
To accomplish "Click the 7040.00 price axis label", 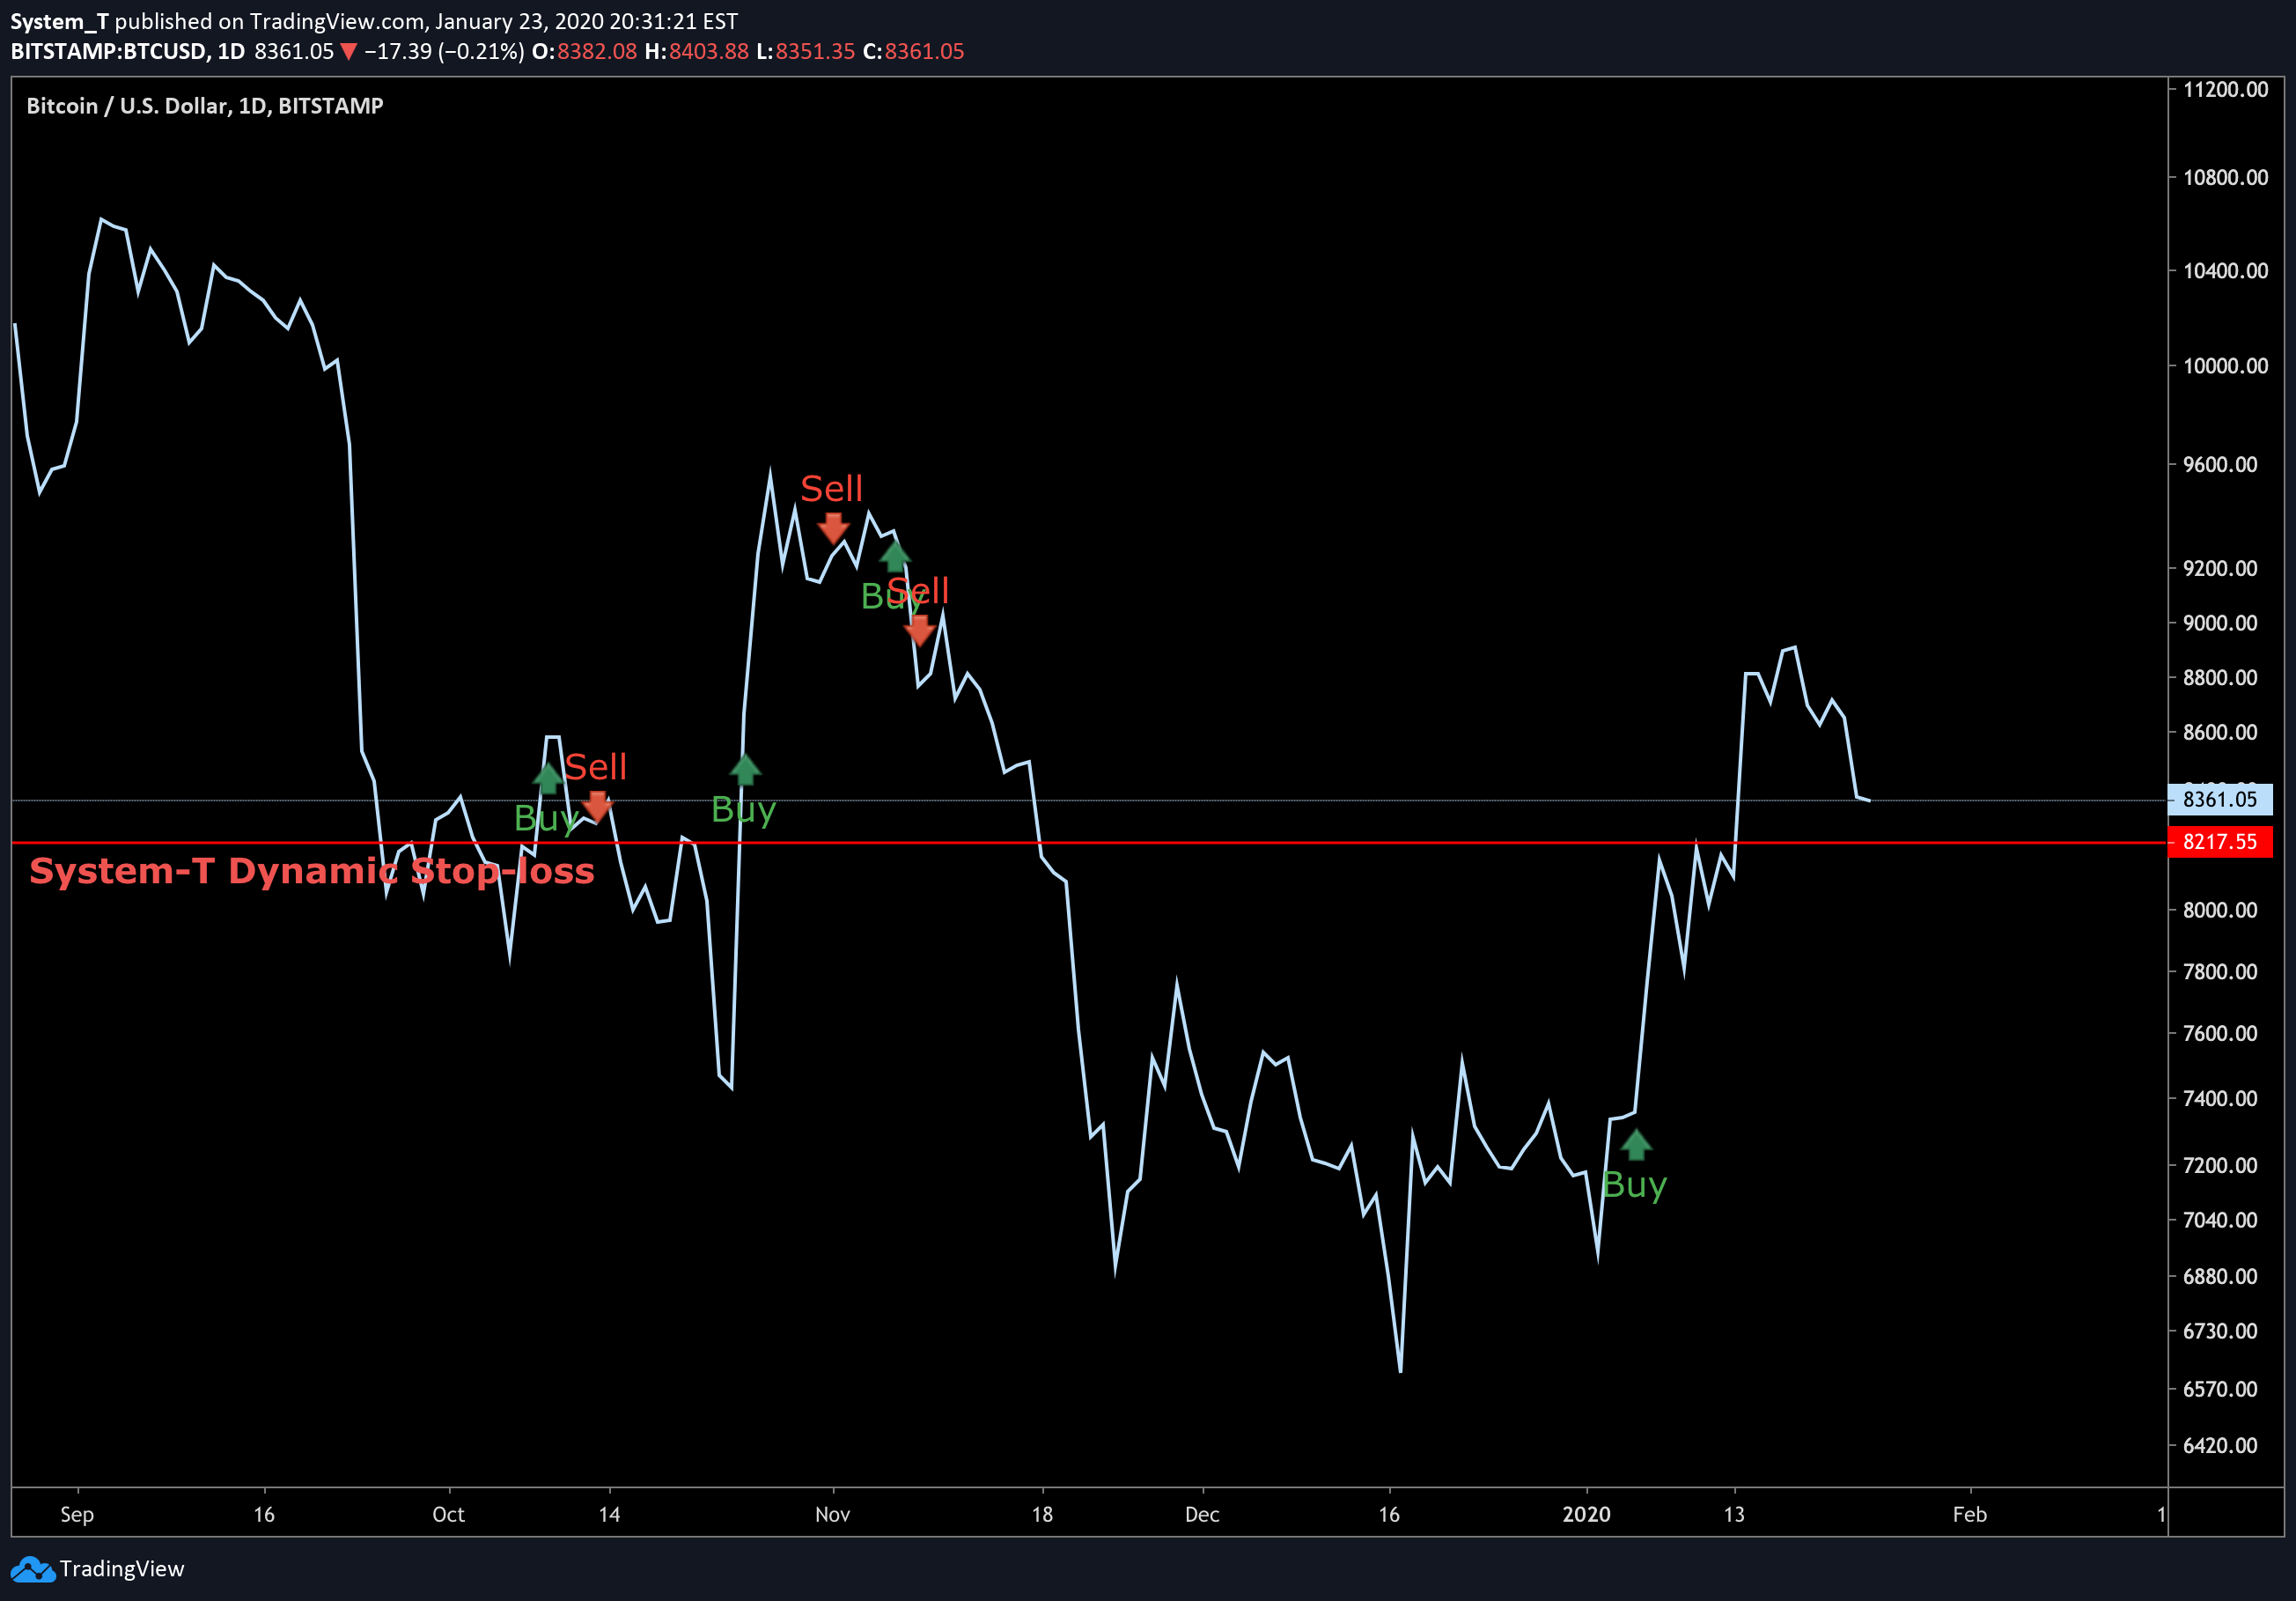I will coord(2220,1220).
